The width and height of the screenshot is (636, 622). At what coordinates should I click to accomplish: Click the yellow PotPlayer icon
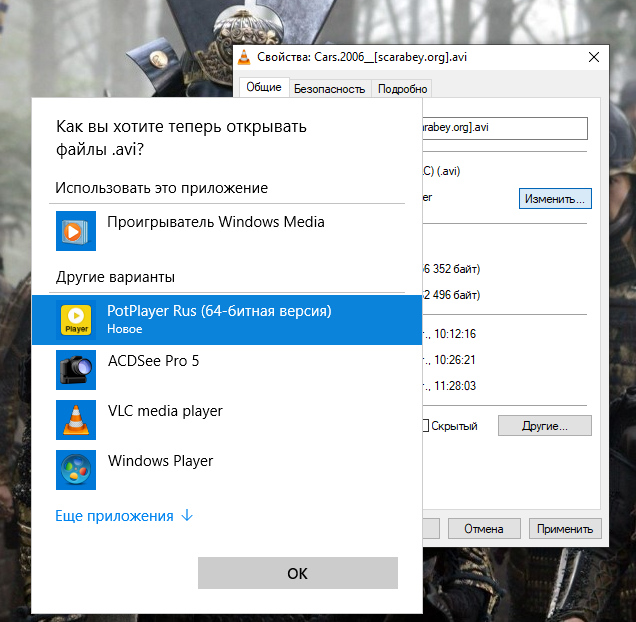pos(76,319)
